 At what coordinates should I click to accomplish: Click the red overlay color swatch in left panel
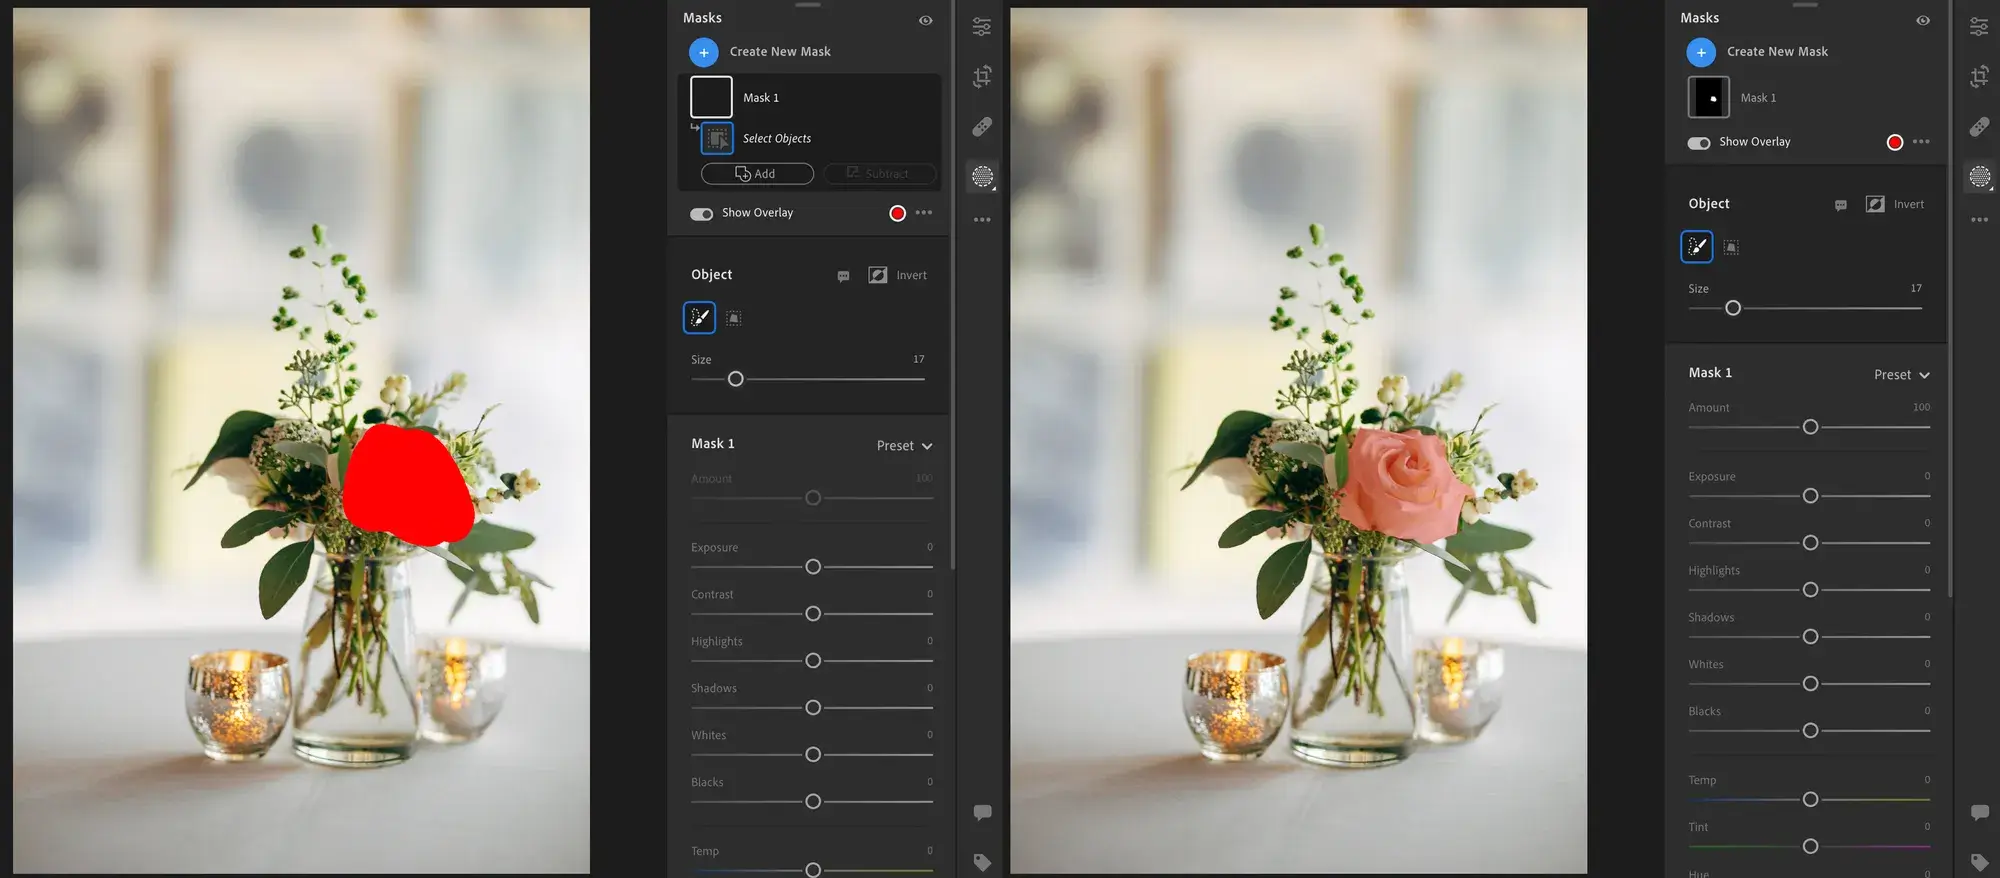pos(897,213)
